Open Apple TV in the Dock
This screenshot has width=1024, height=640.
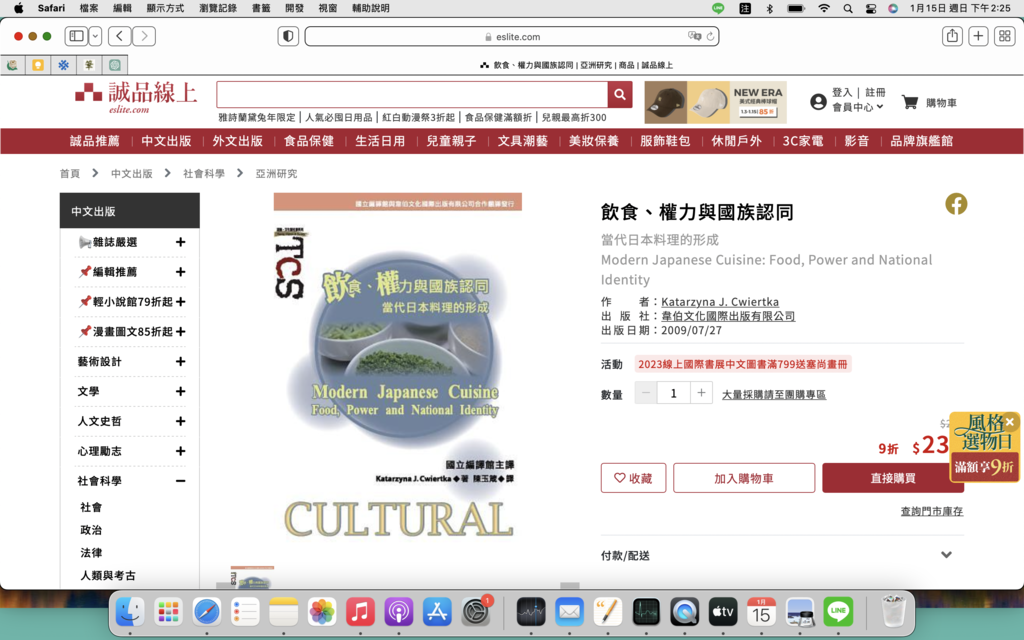click(722, 612)
